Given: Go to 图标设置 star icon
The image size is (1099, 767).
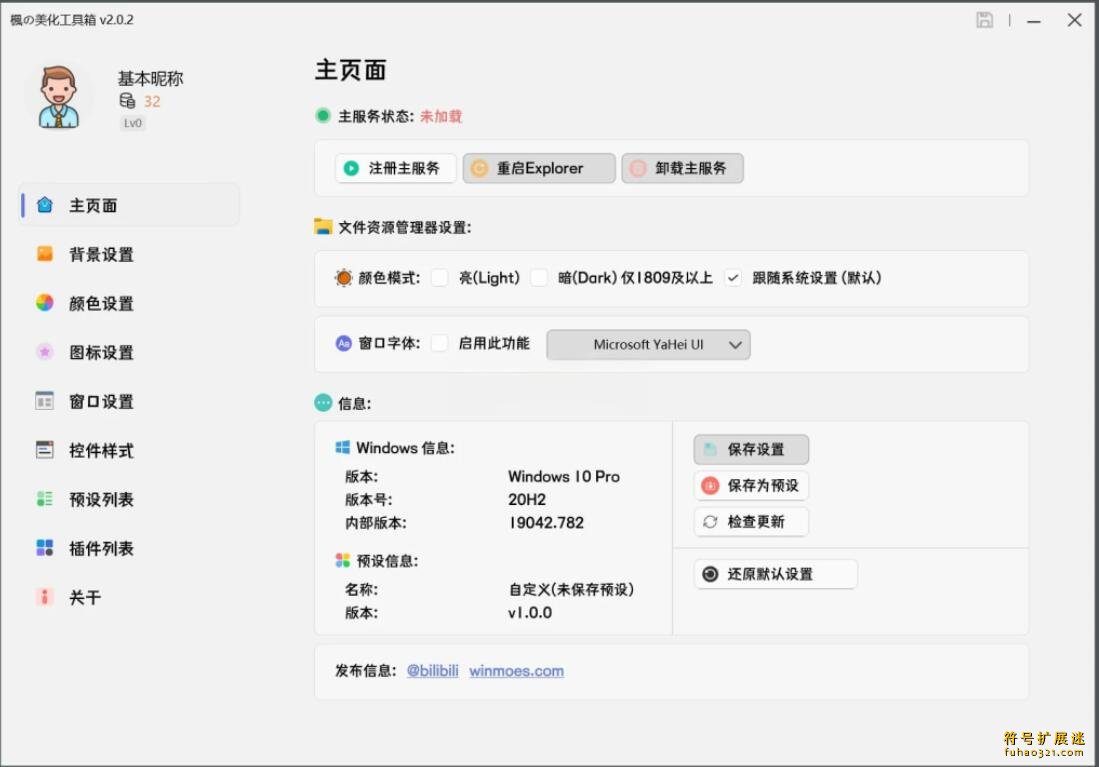Looking at the screenshot, I should [45, 352].
